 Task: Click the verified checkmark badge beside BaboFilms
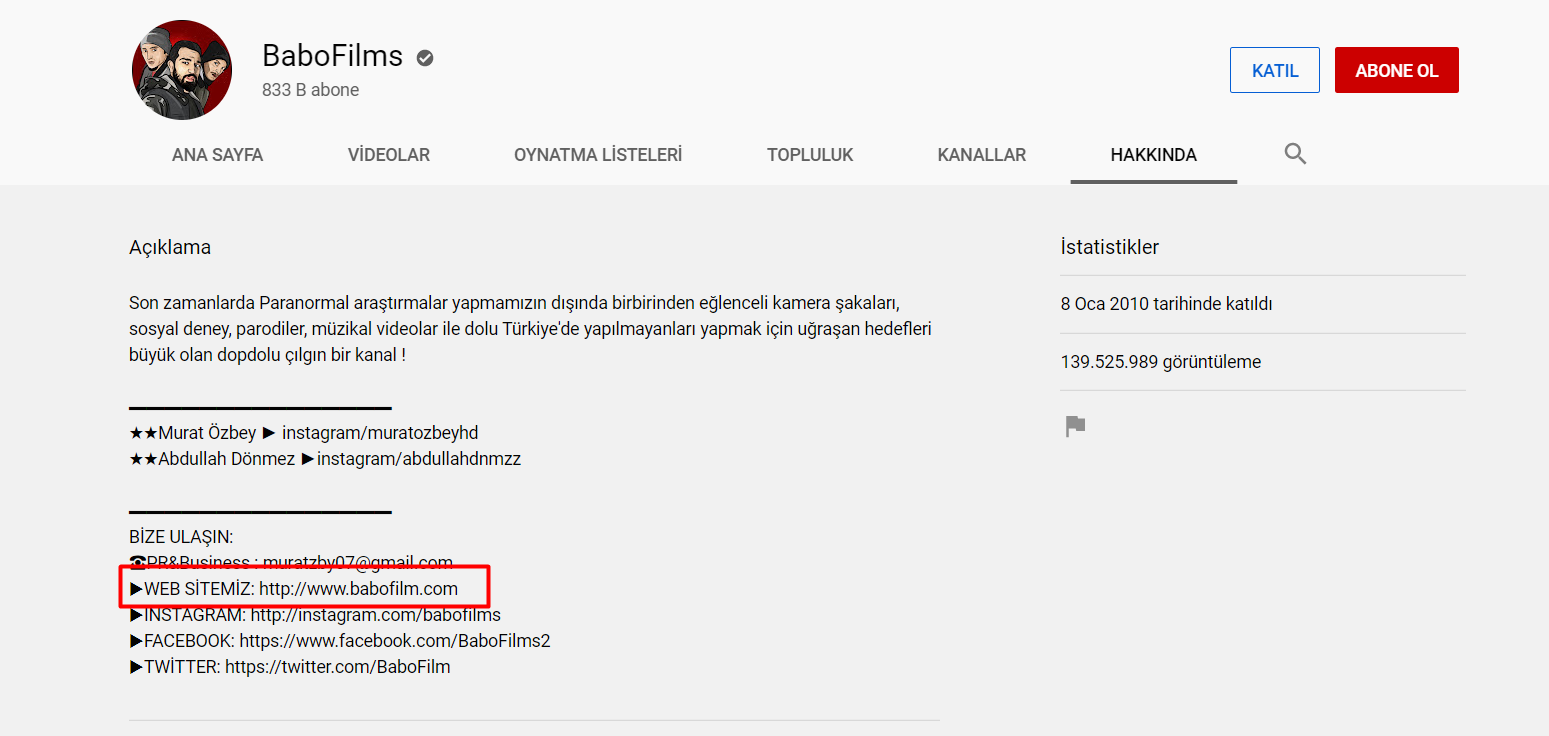pyautogui.click(x=425, y=58)
